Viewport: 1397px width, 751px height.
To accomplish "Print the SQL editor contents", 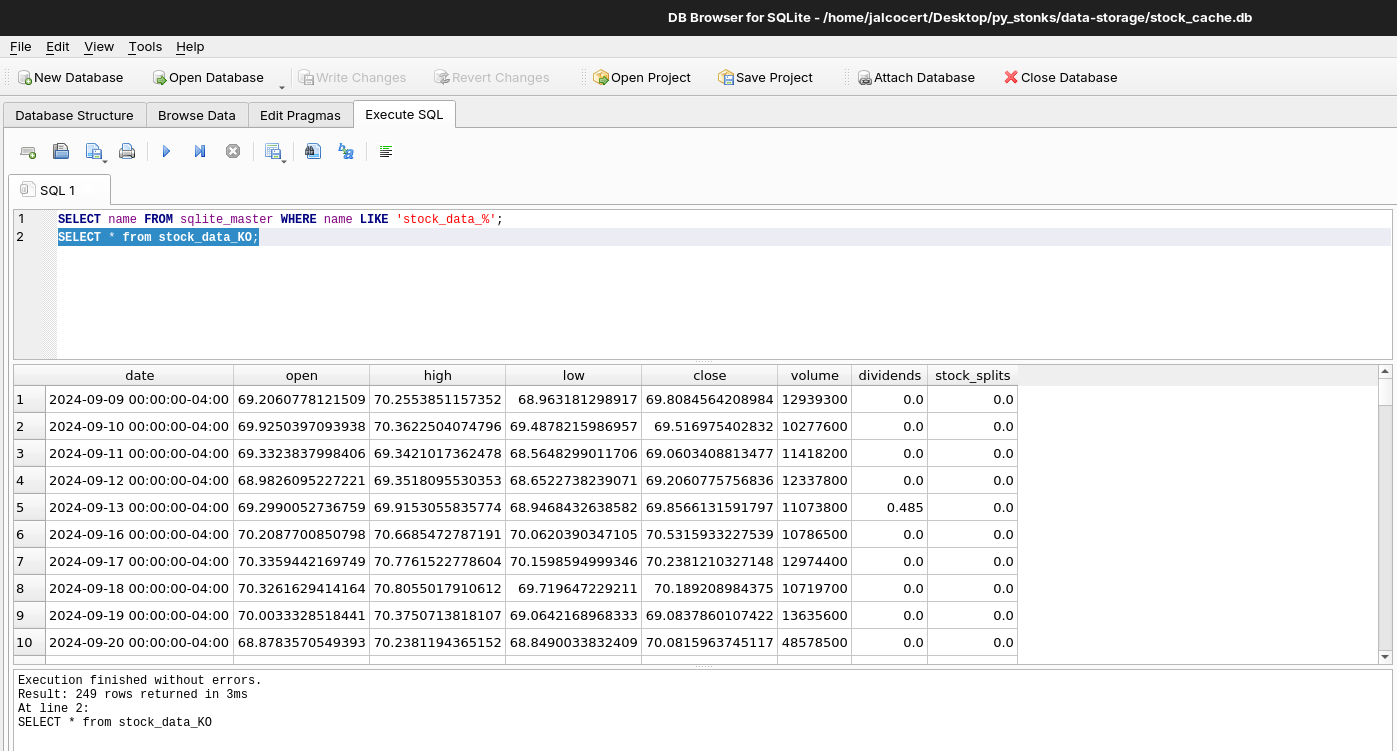I will [x=127, y=152].
